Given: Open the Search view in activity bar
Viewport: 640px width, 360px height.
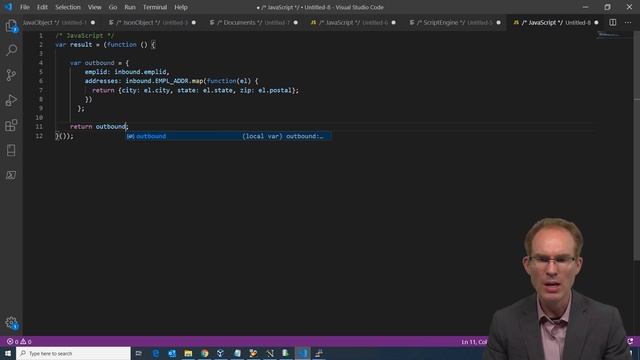Looking at the screenshot, I should [x=11, y=50].
